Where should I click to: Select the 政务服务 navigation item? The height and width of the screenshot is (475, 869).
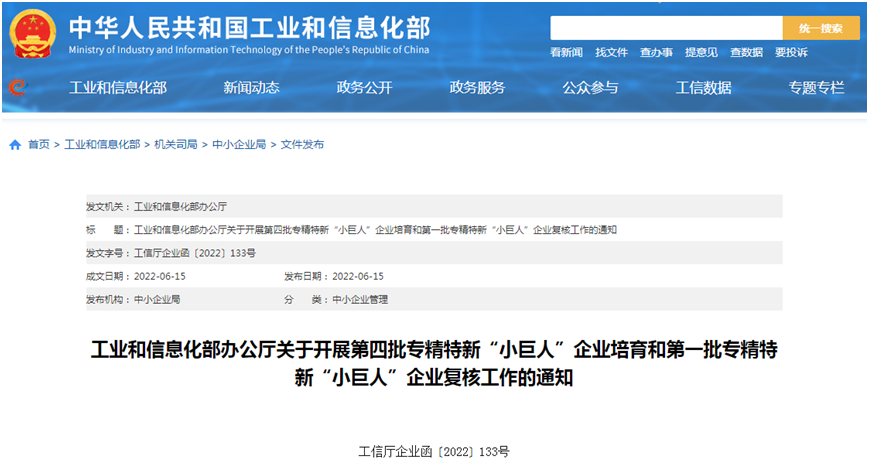477,88
